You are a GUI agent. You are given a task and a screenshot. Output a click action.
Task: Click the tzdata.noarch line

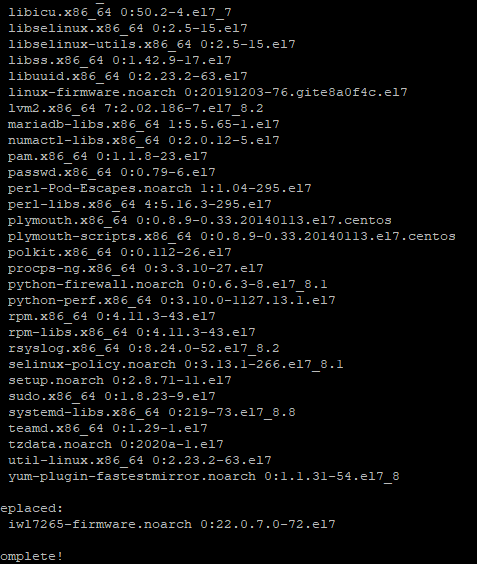[x=116, y=445]
